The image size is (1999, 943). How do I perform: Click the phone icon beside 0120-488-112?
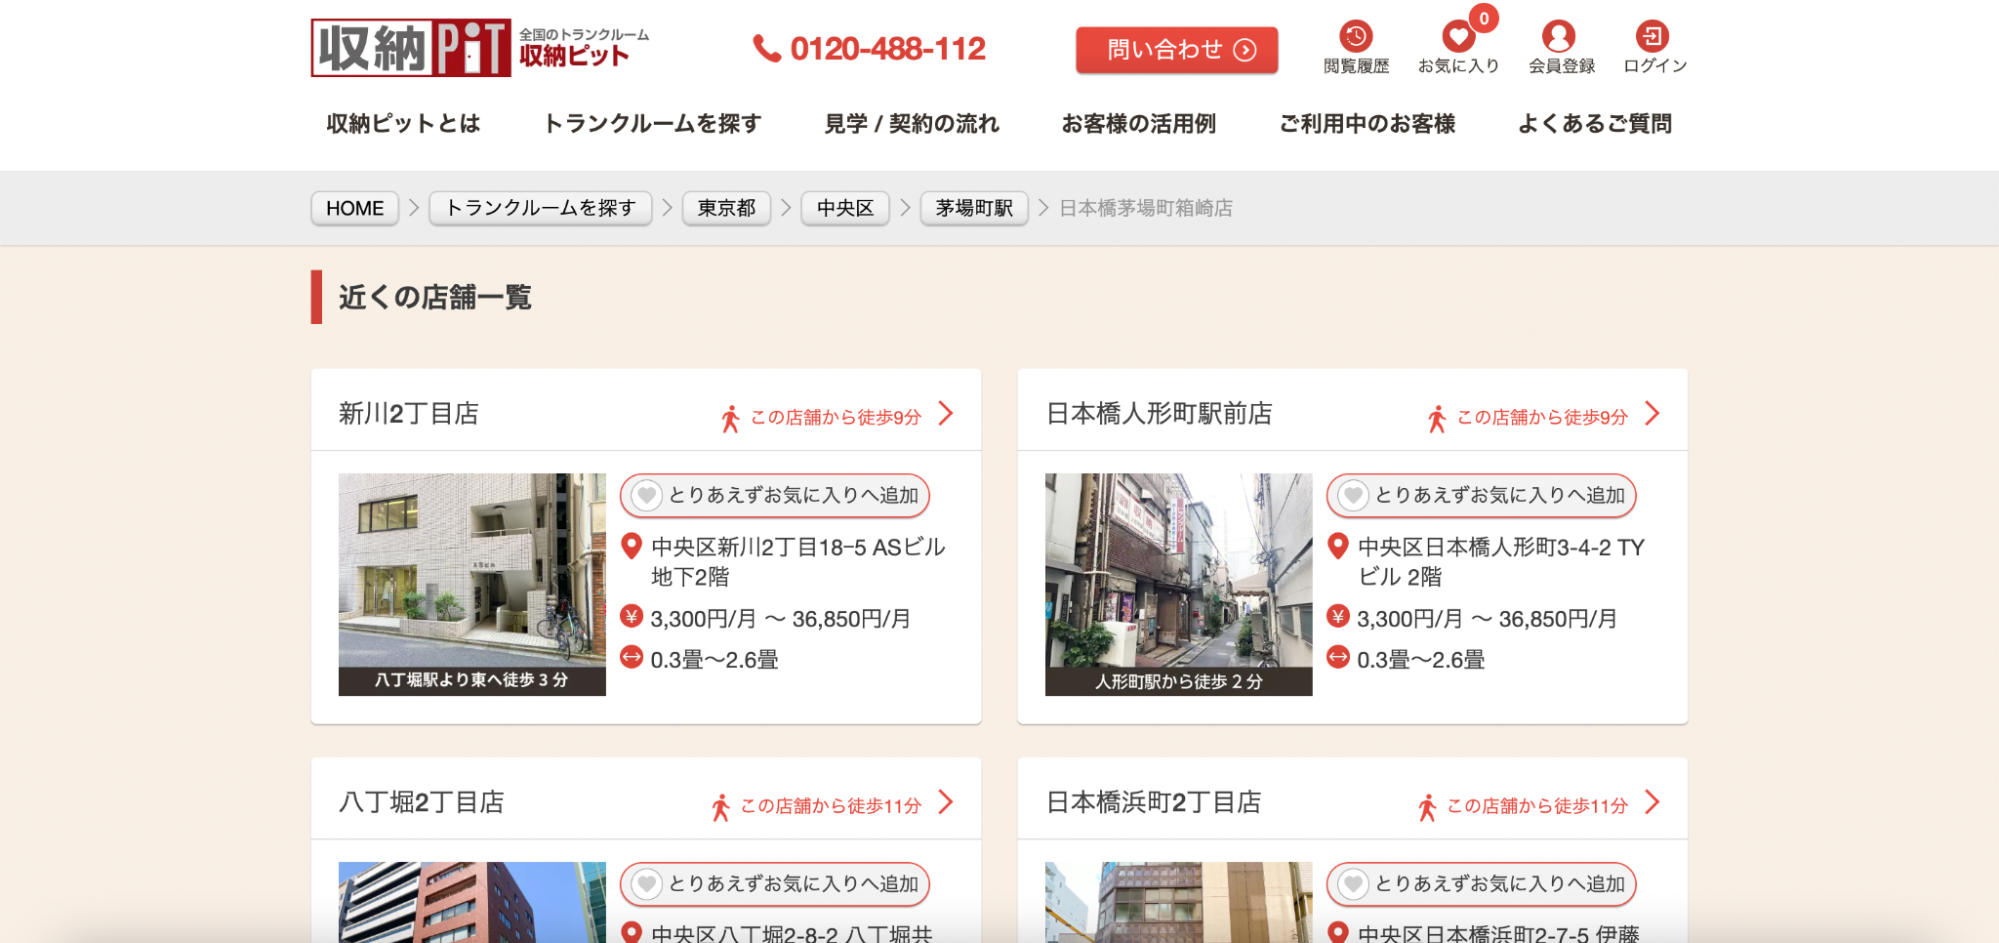click(x=766, y=49)
